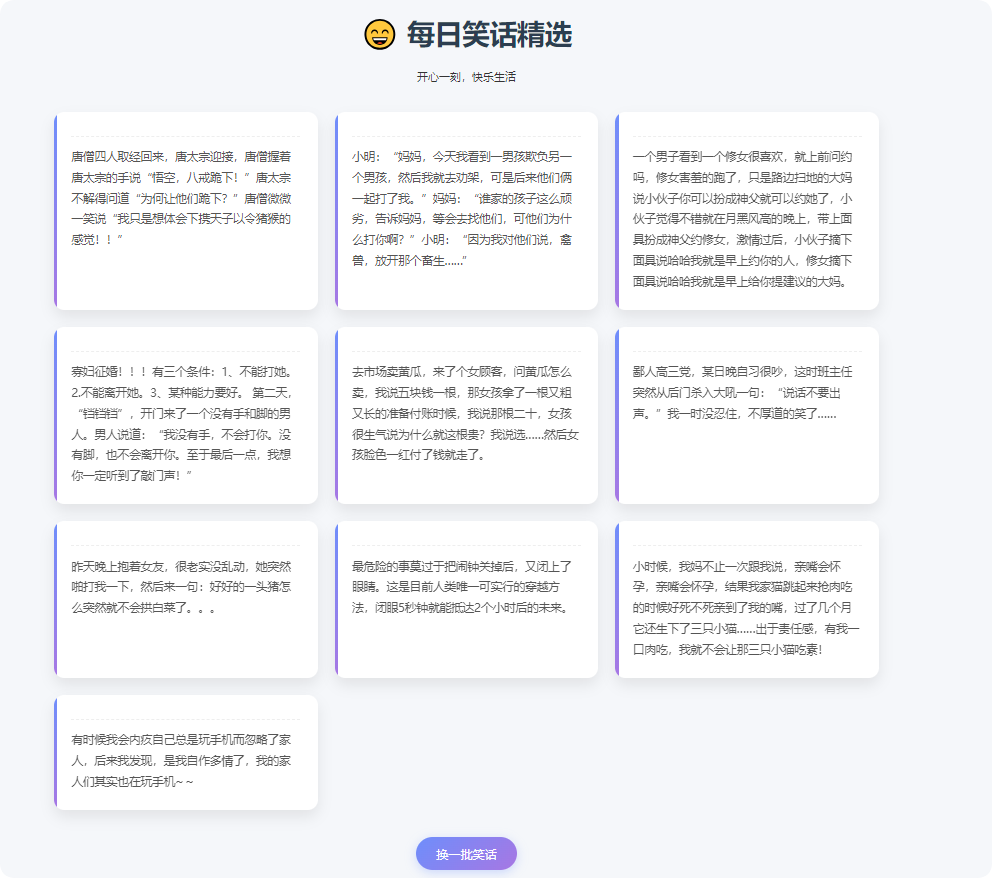
Task: Click the joke about 一个男子看到一个修女
Action: tap(747, 211)
